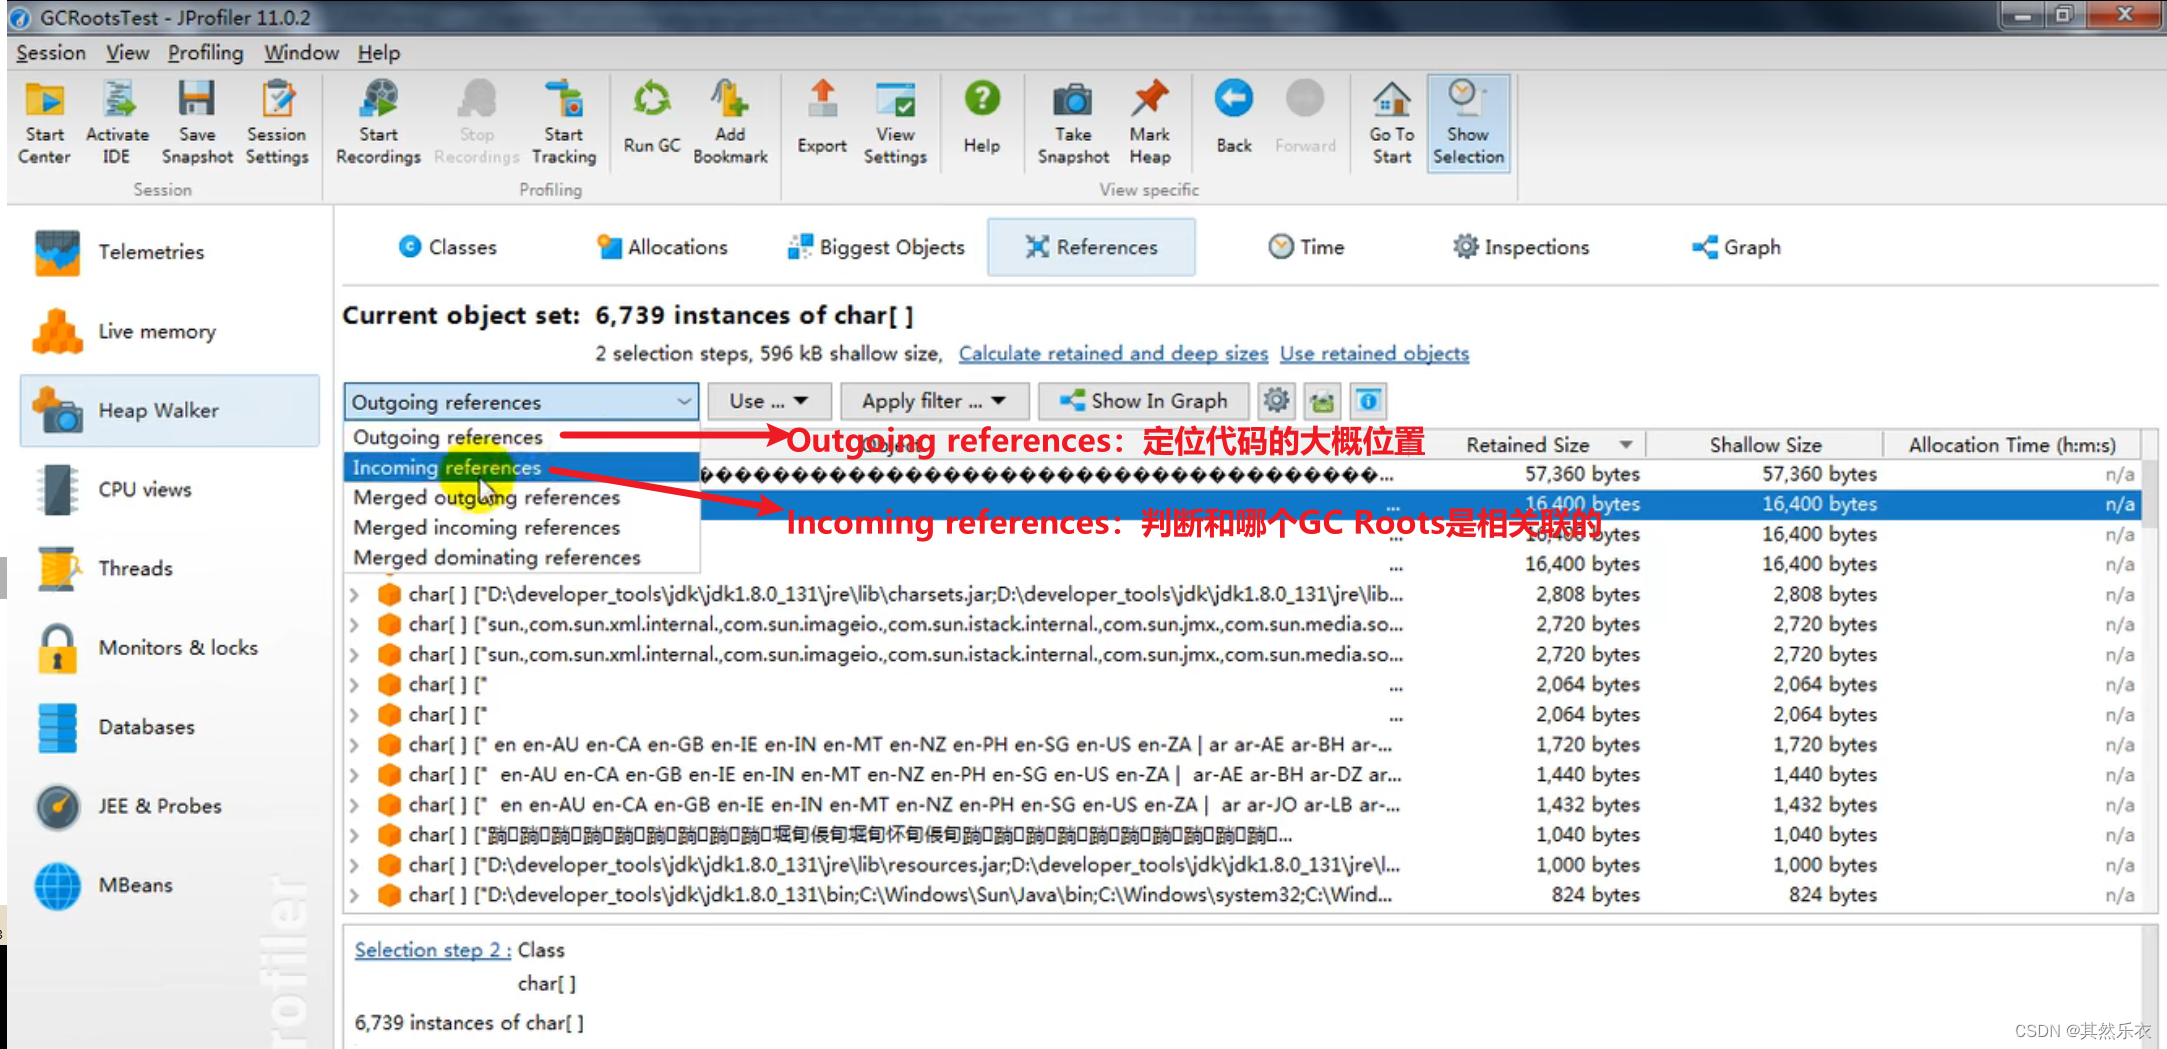The height and width of the screenshot is (1049, 2167).
Task: Switch to the Allocations tab
Action: pyautogui.click(x=662, y=247)
